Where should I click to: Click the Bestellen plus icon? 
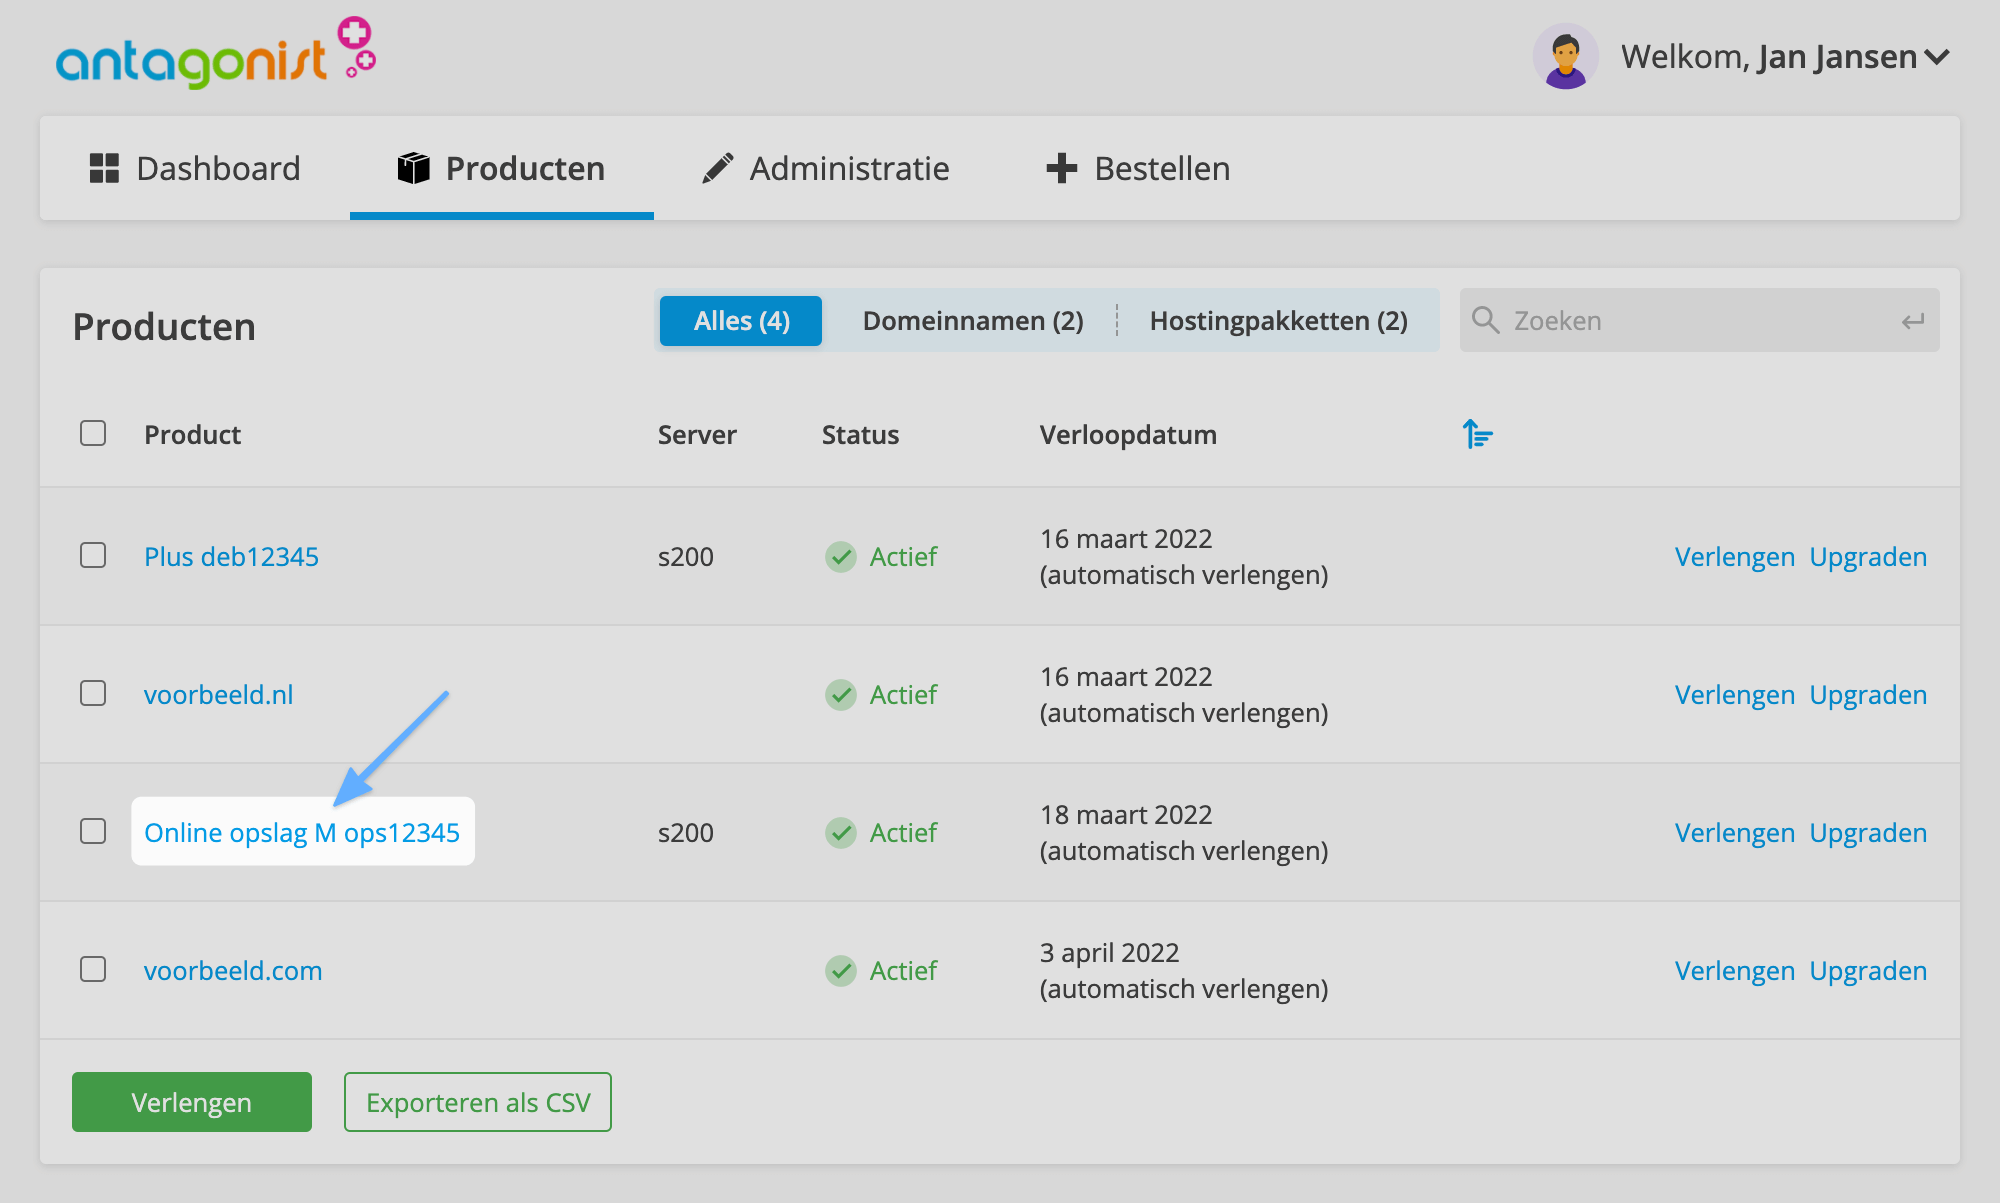coord(1060,168)
